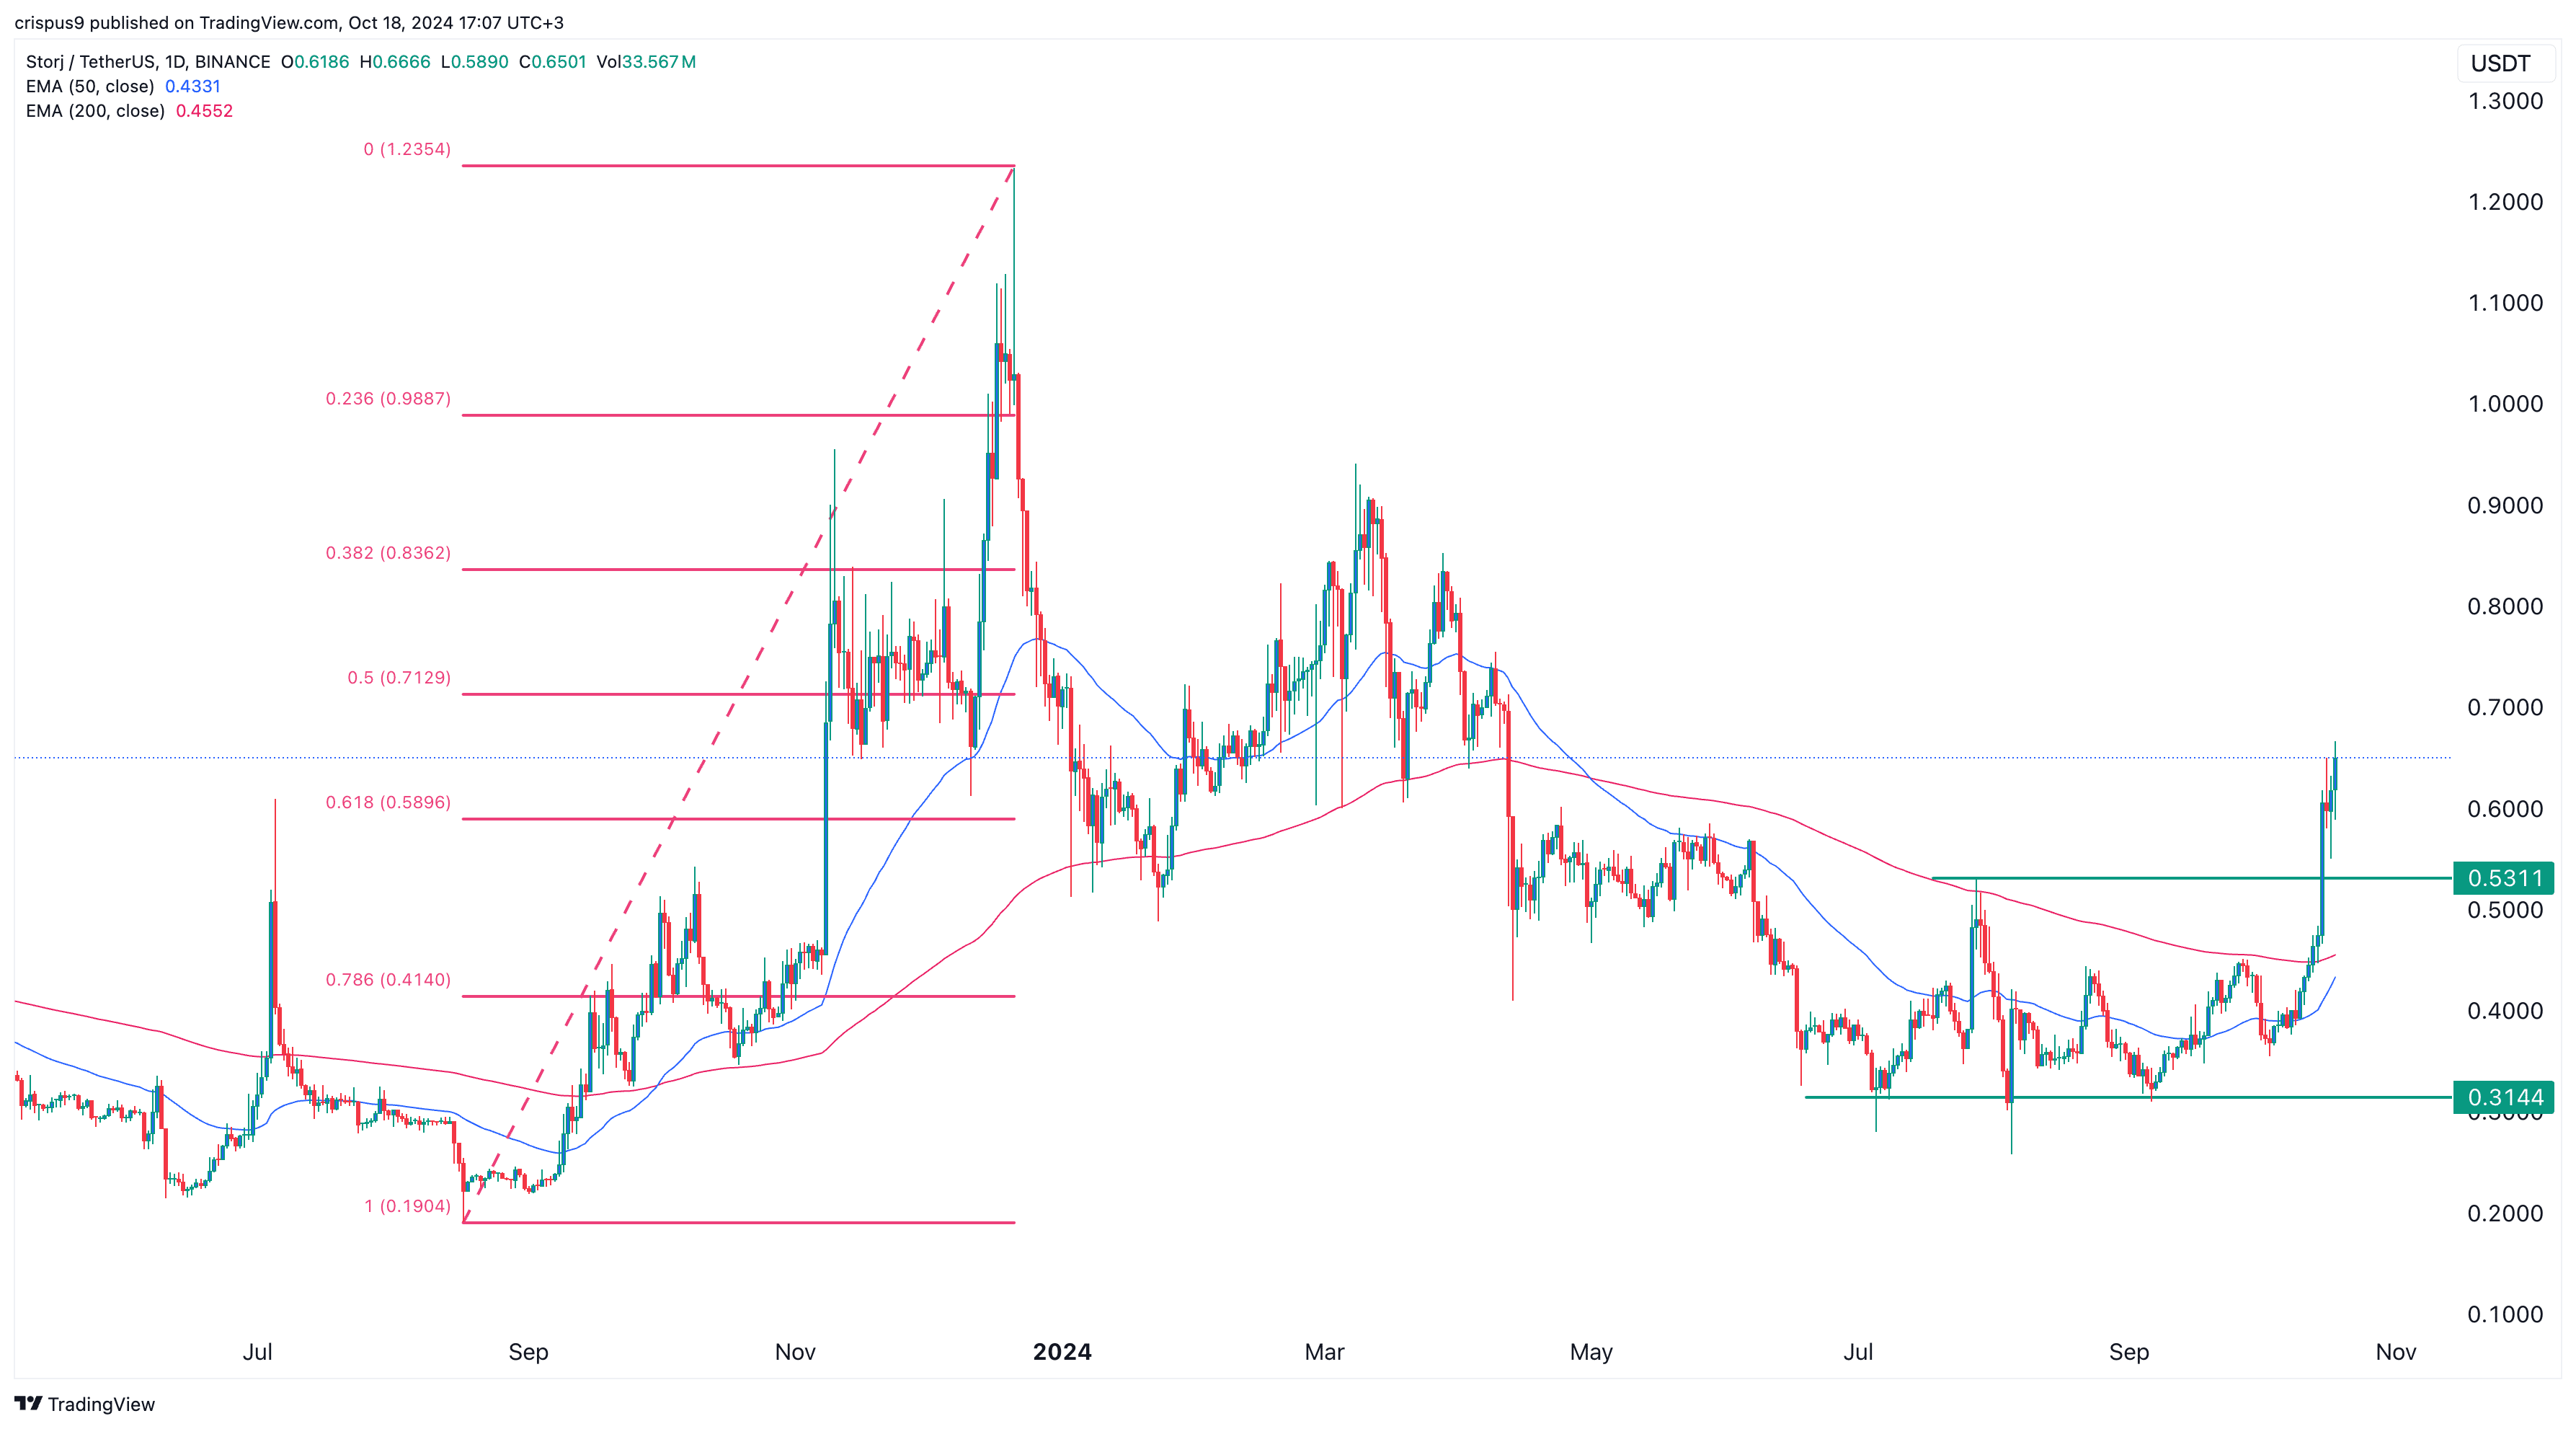
Task: Click the low value L0.5890
Action: [475, 62]
